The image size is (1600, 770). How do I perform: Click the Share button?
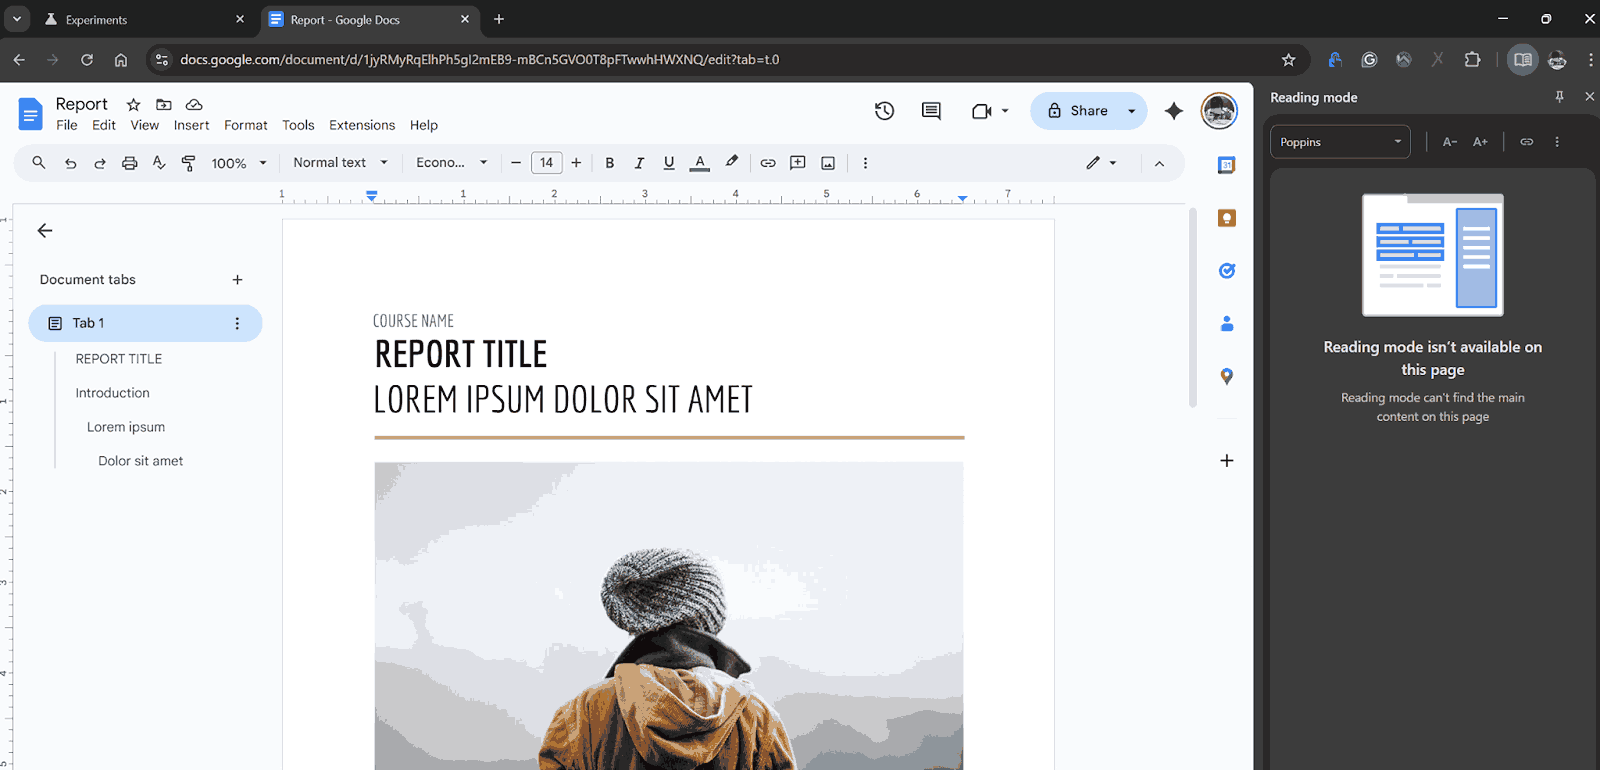click(x=1078, y=111)
